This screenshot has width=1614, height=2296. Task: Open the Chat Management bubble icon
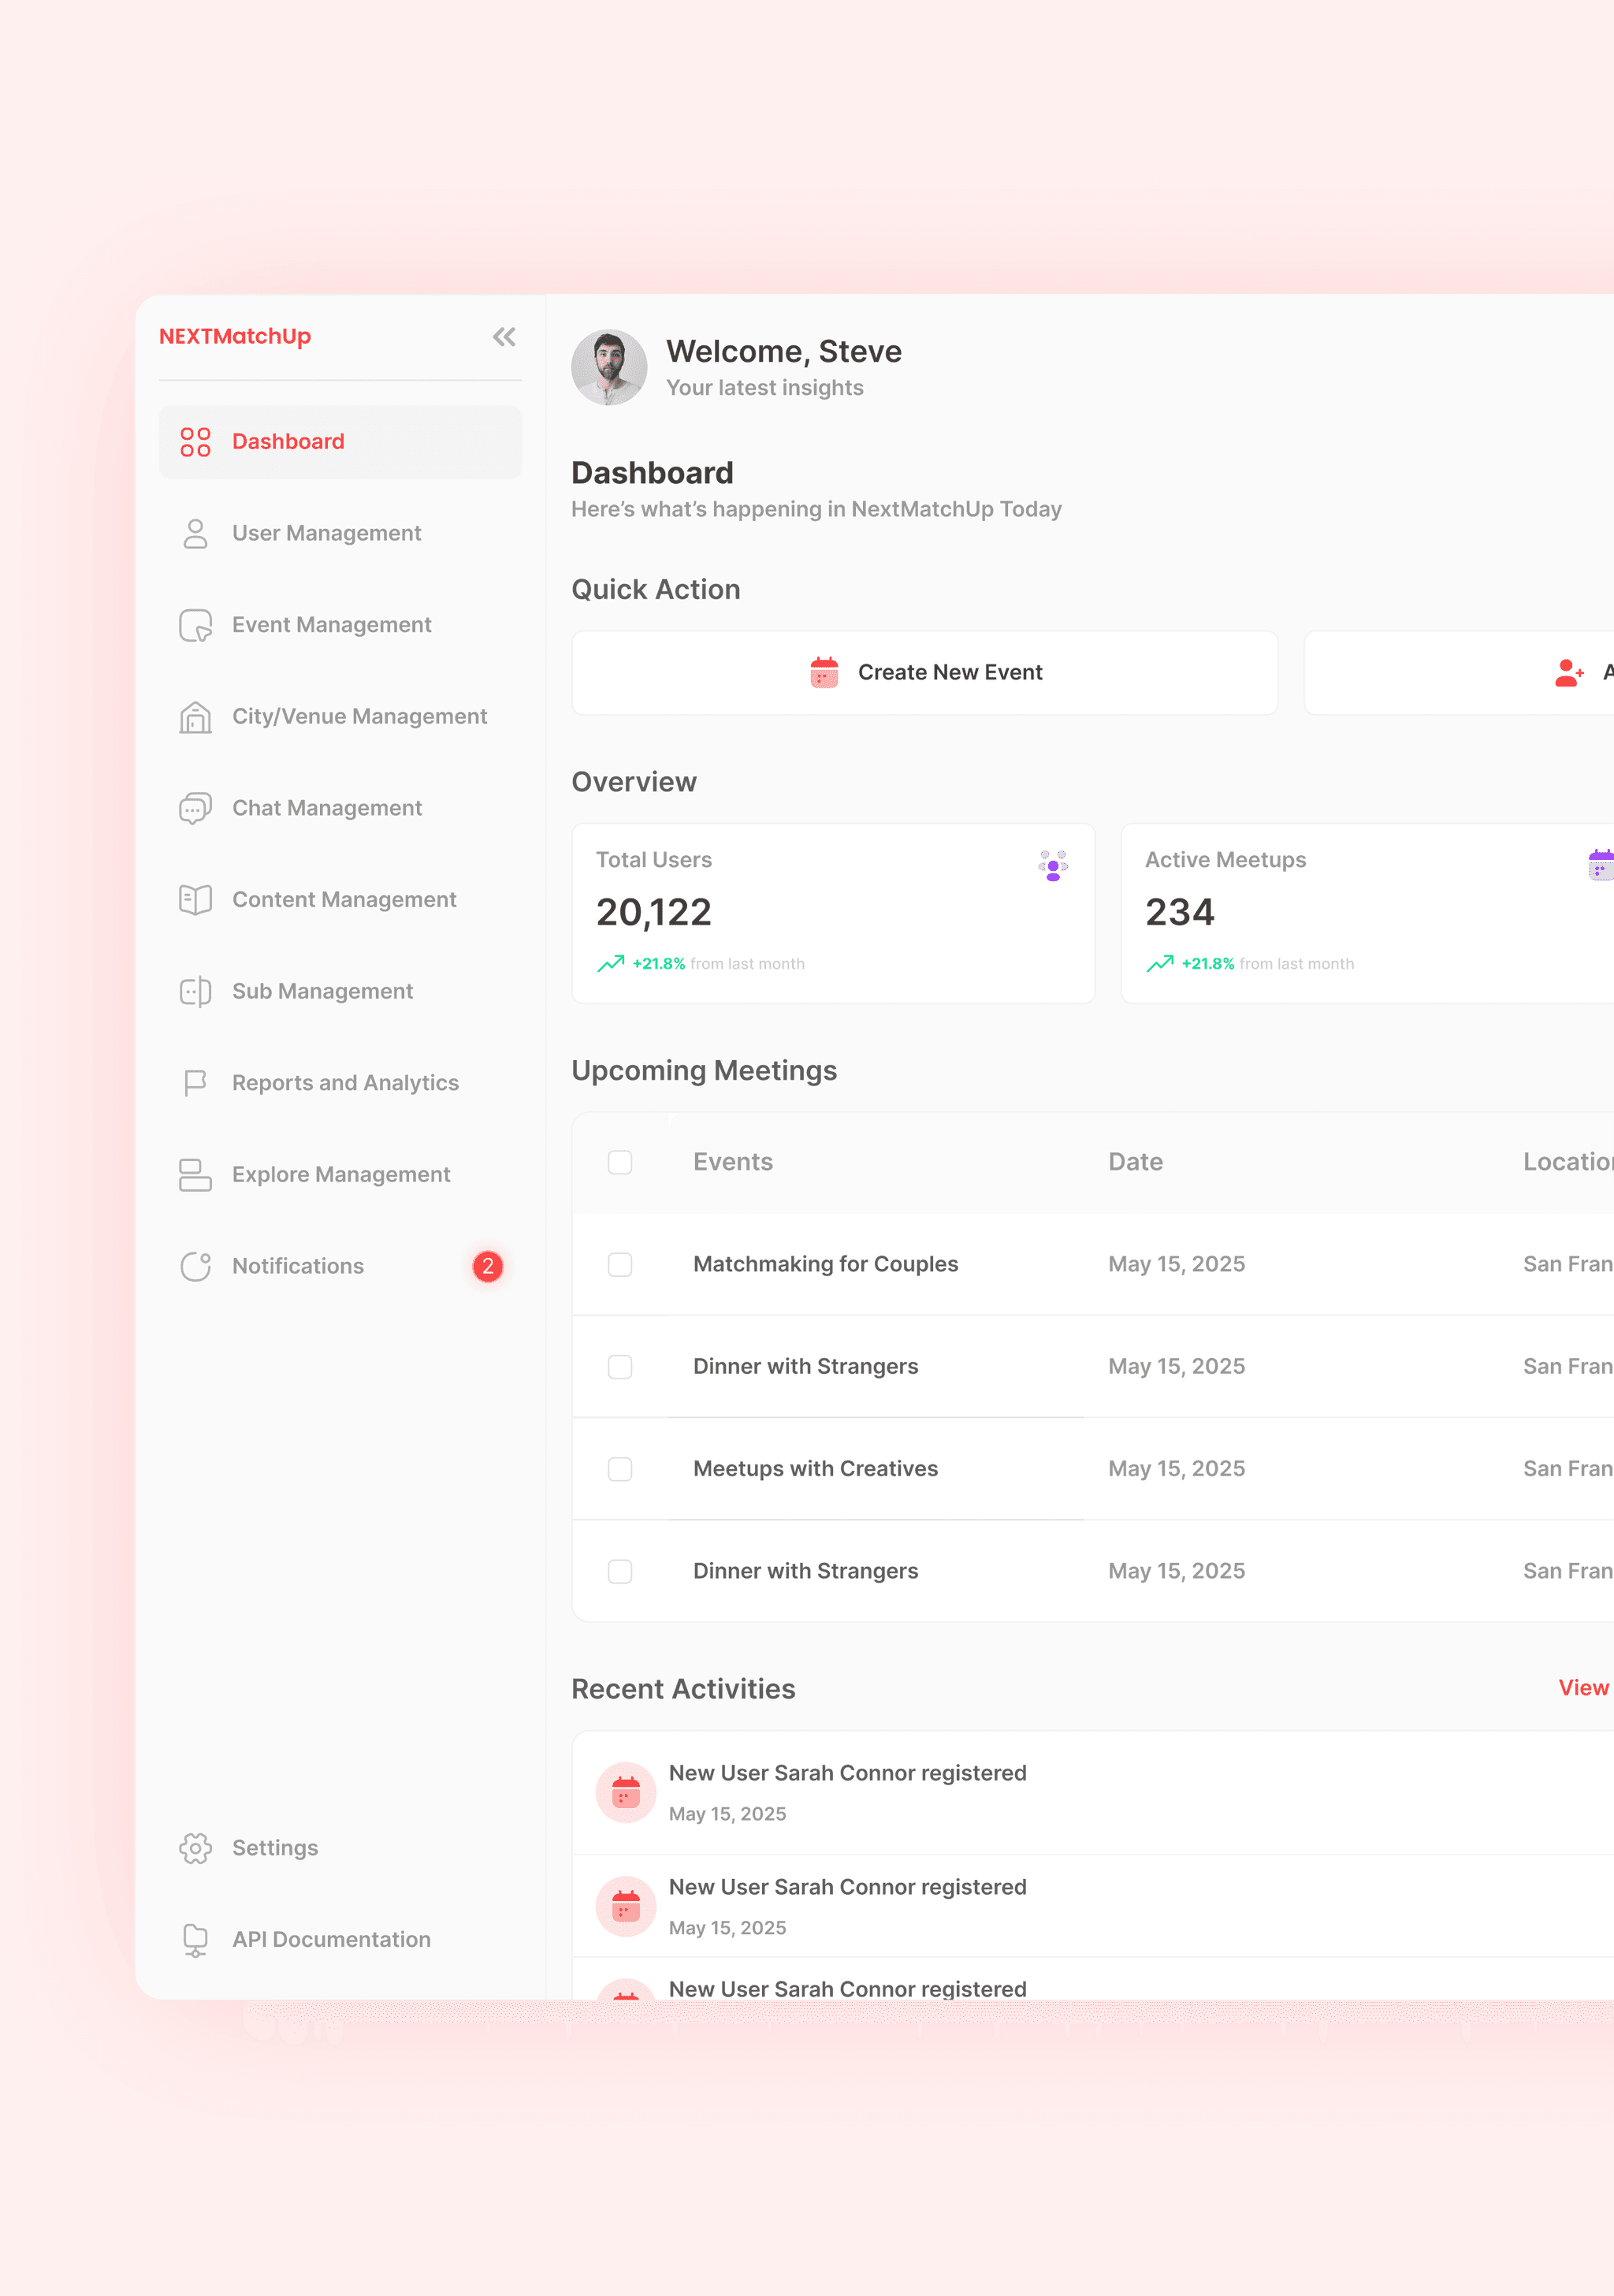(195, 808)
